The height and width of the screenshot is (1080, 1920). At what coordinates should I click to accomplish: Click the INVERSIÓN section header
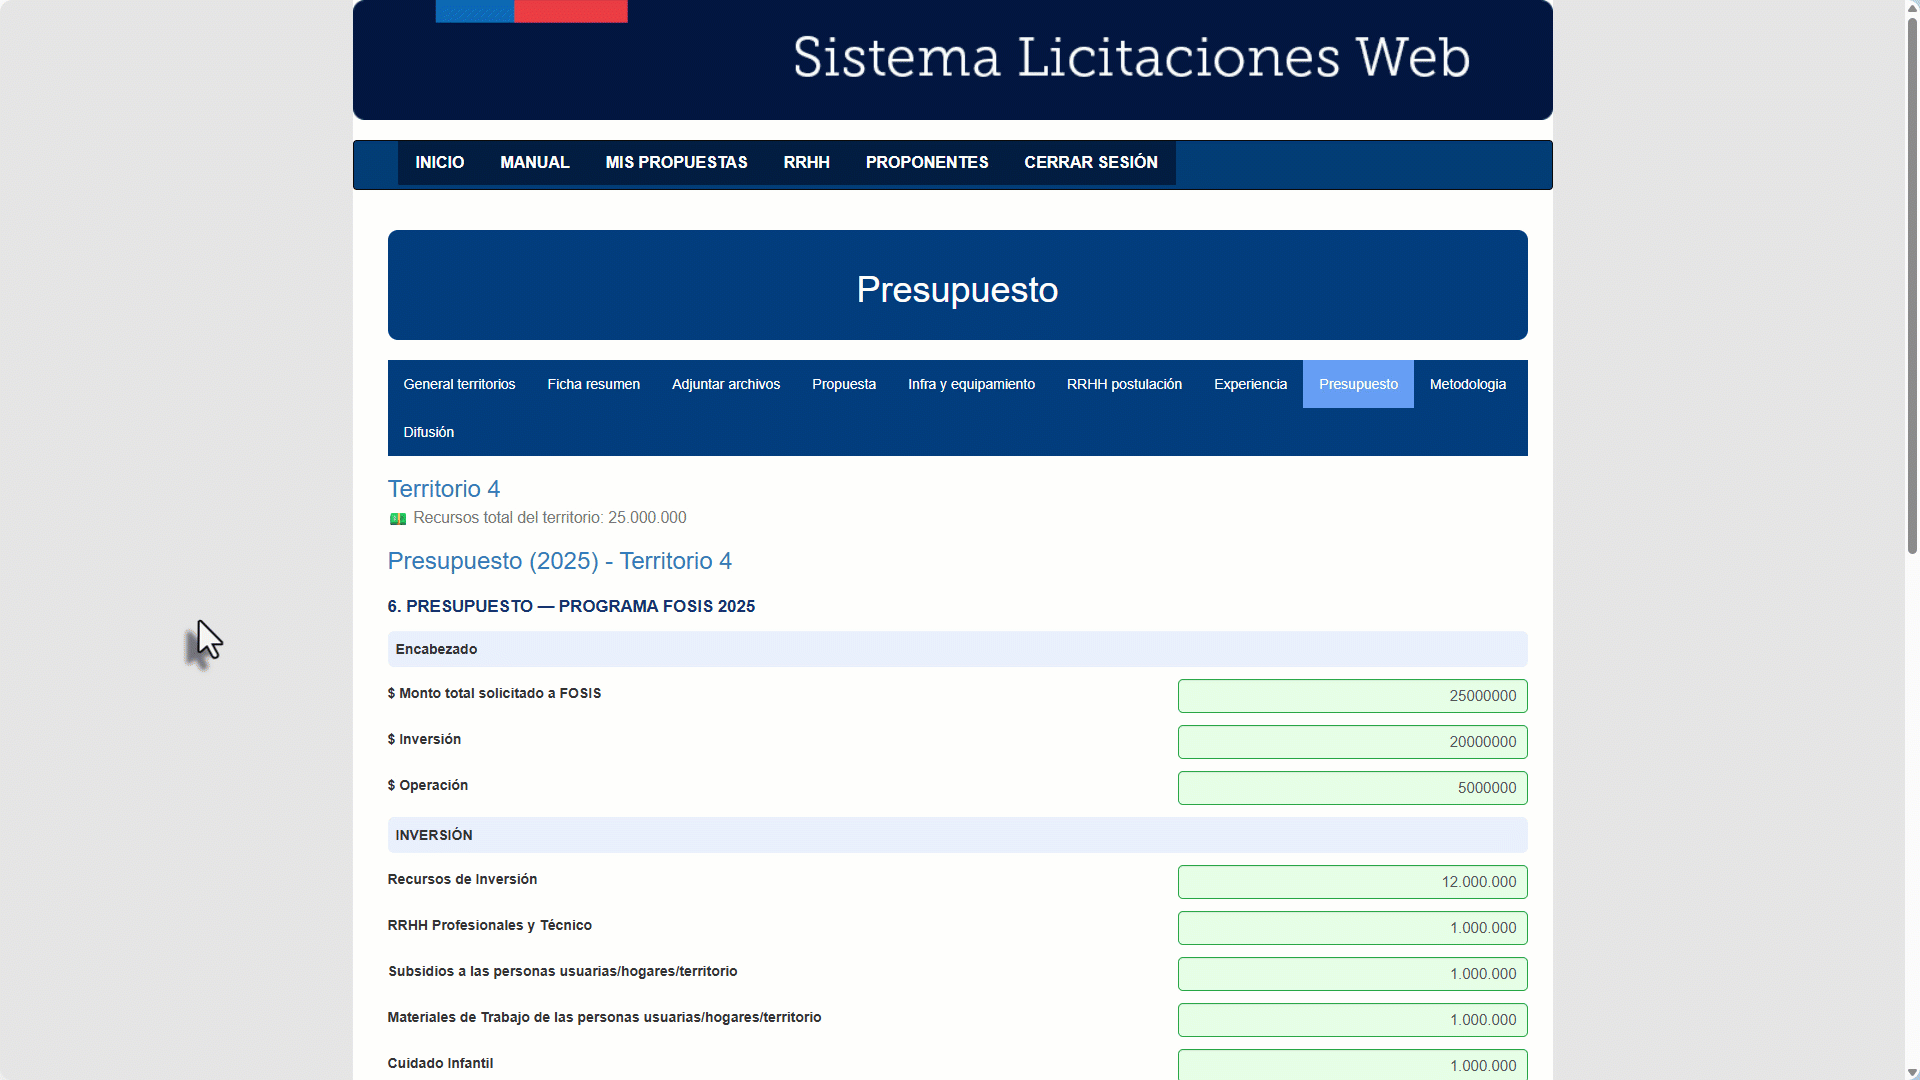pos(957,835)
